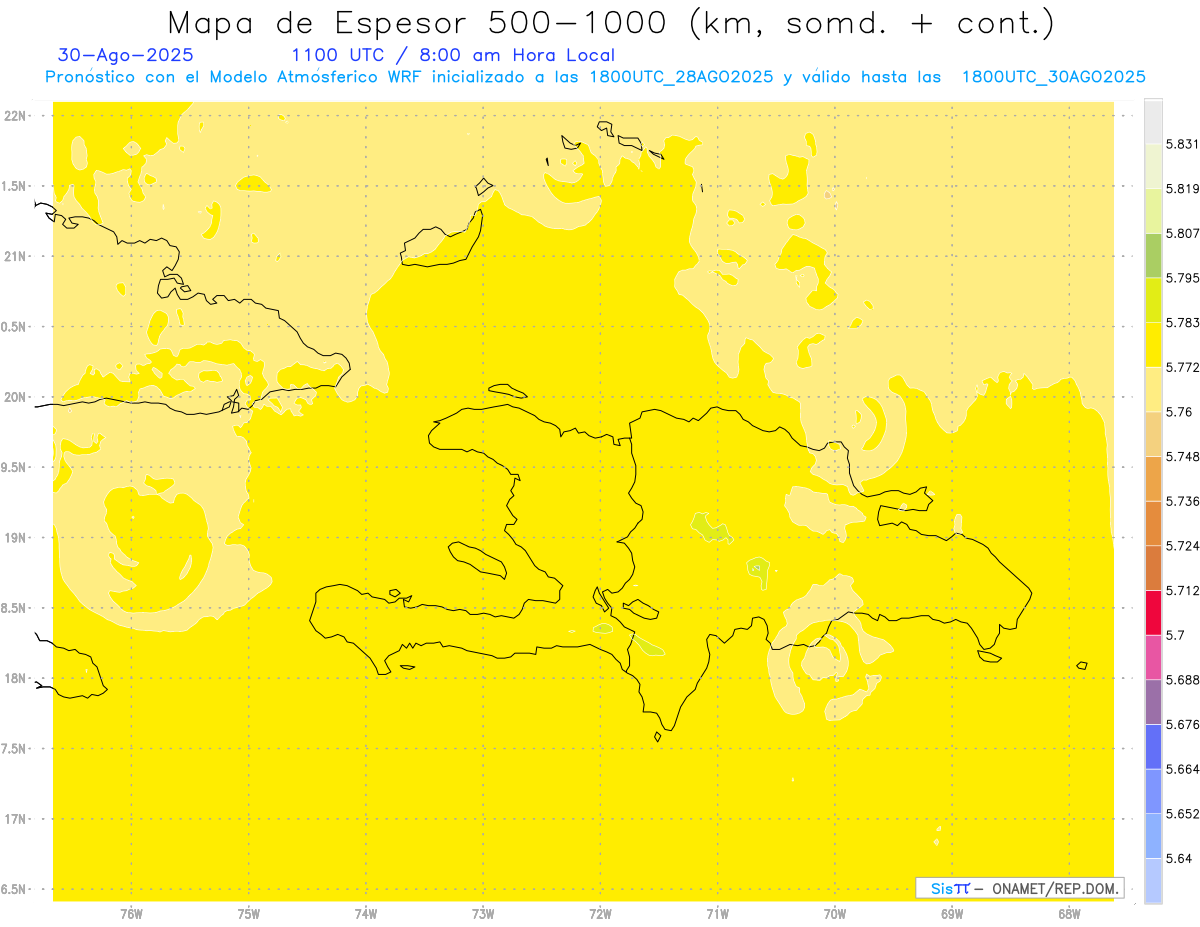This screenshot has height=927, width=1200.
Task: Click the lowest scale label 5.64
Action: click(1180, 859)
